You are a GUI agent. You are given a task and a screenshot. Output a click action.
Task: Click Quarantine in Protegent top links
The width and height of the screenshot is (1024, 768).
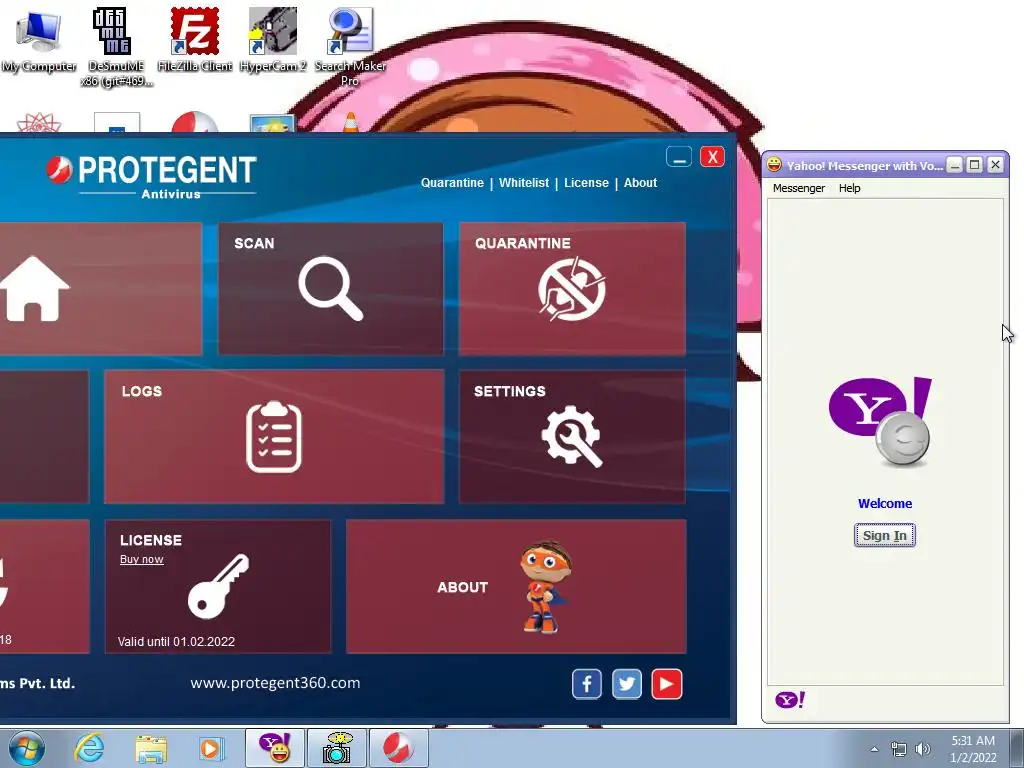[x=452, y=183]
